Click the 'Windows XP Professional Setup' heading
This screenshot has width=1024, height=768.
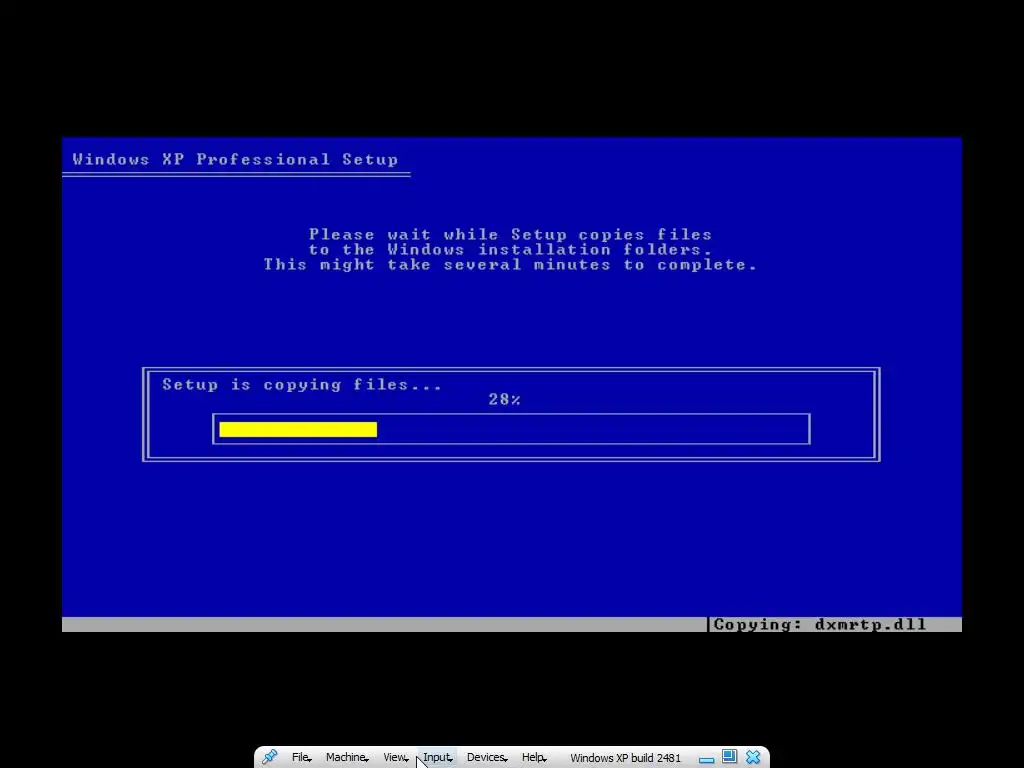235,159
